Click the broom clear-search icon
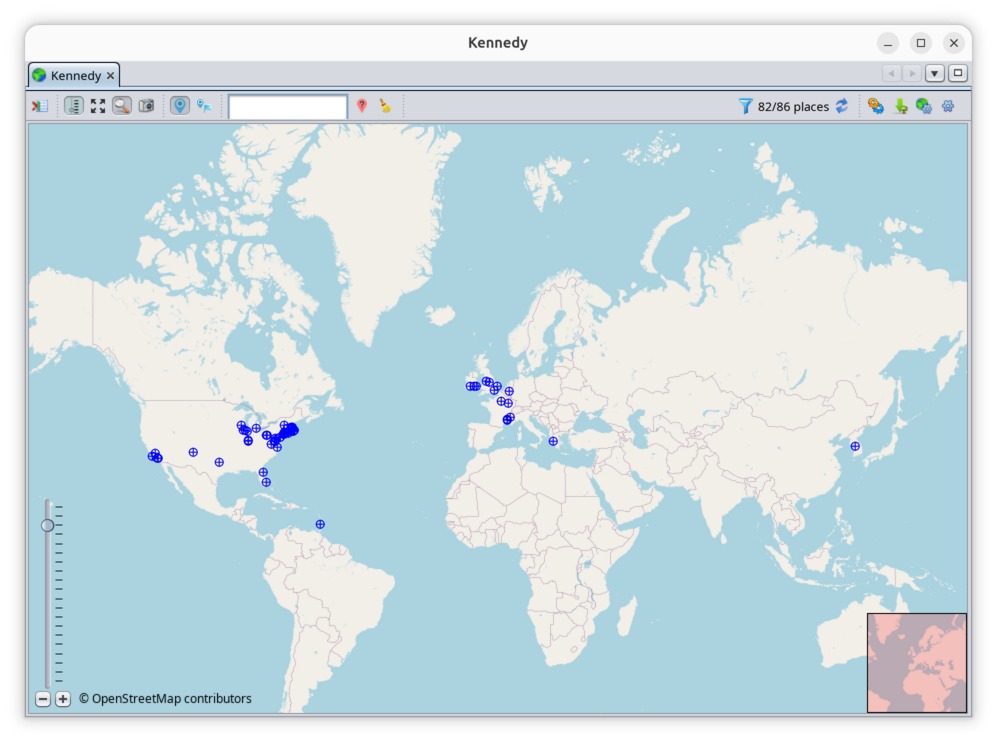Screen dimensions: 997x742 [x=385, y=106]
